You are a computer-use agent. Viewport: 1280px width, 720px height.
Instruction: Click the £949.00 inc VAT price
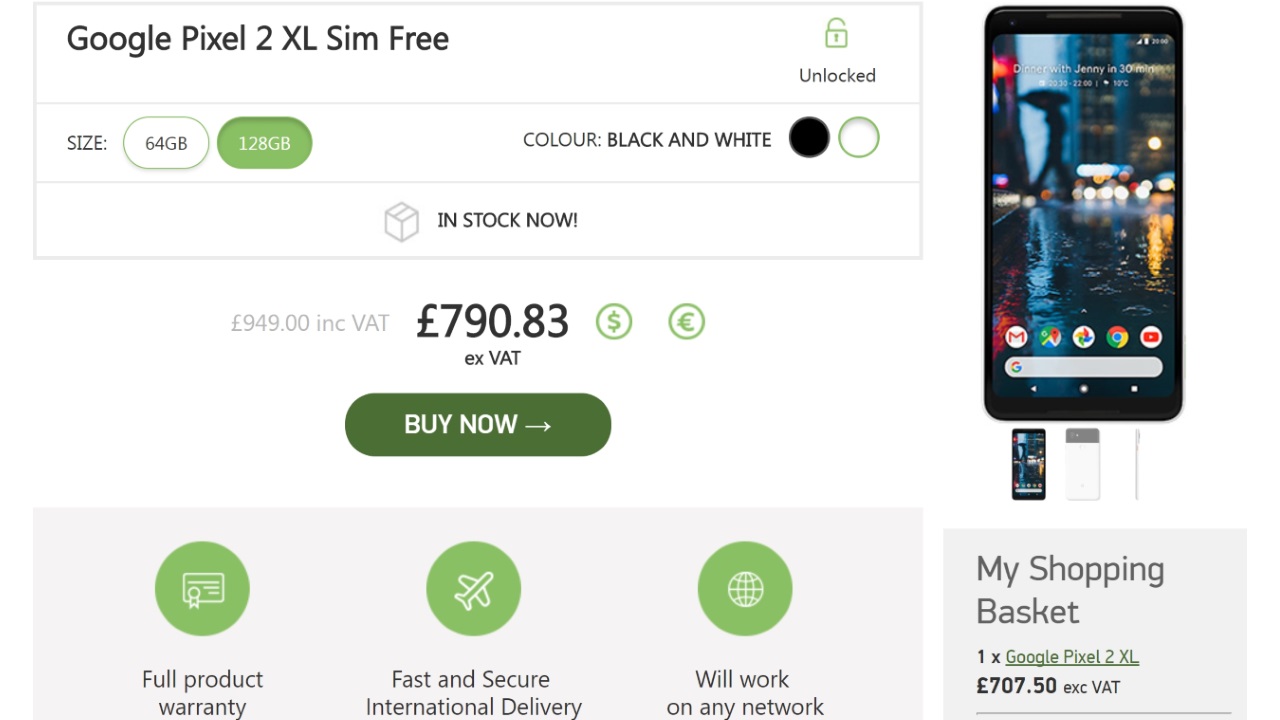click(x=310, y=323)
